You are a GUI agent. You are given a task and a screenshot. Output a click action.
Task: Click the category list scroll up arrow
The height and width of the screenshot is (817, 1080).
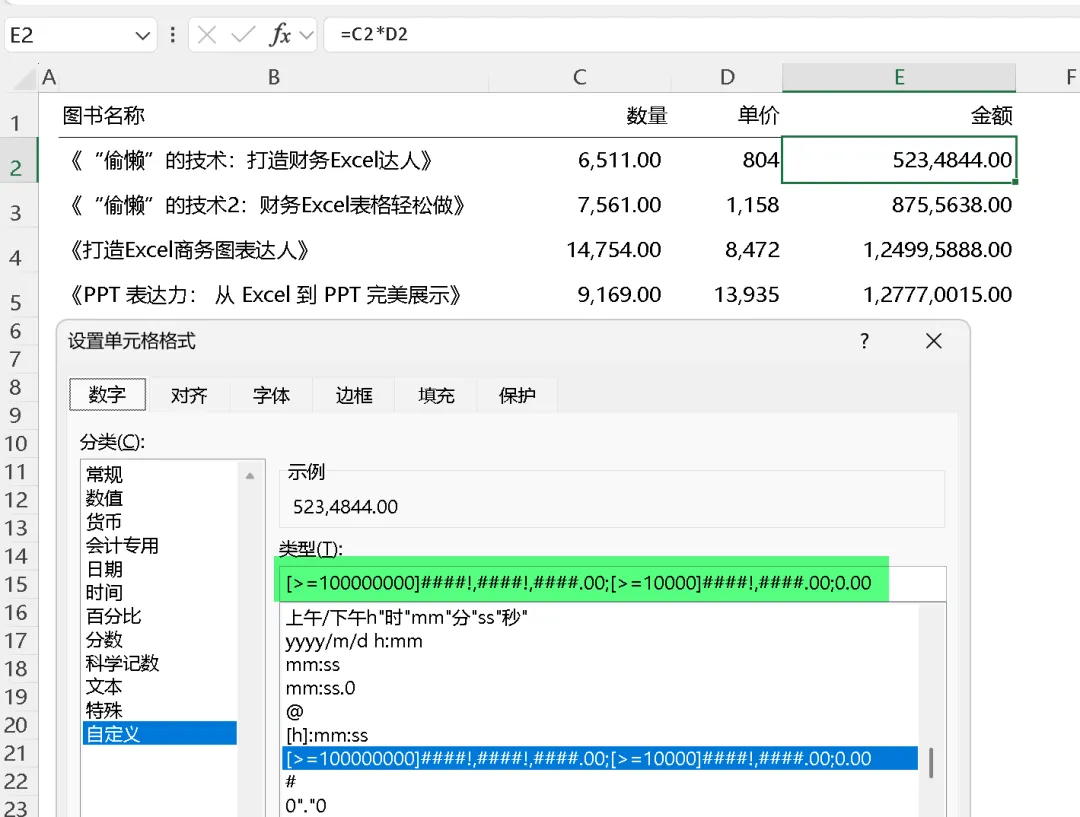click(250, 475)
